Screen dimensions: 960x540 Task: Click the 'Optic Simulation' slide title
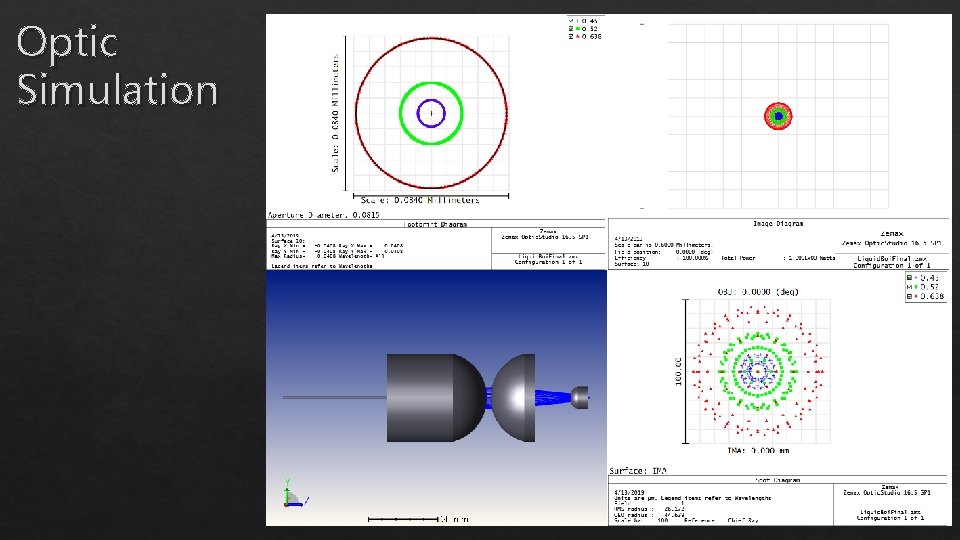pyautogui.click(x=117, y=66)
